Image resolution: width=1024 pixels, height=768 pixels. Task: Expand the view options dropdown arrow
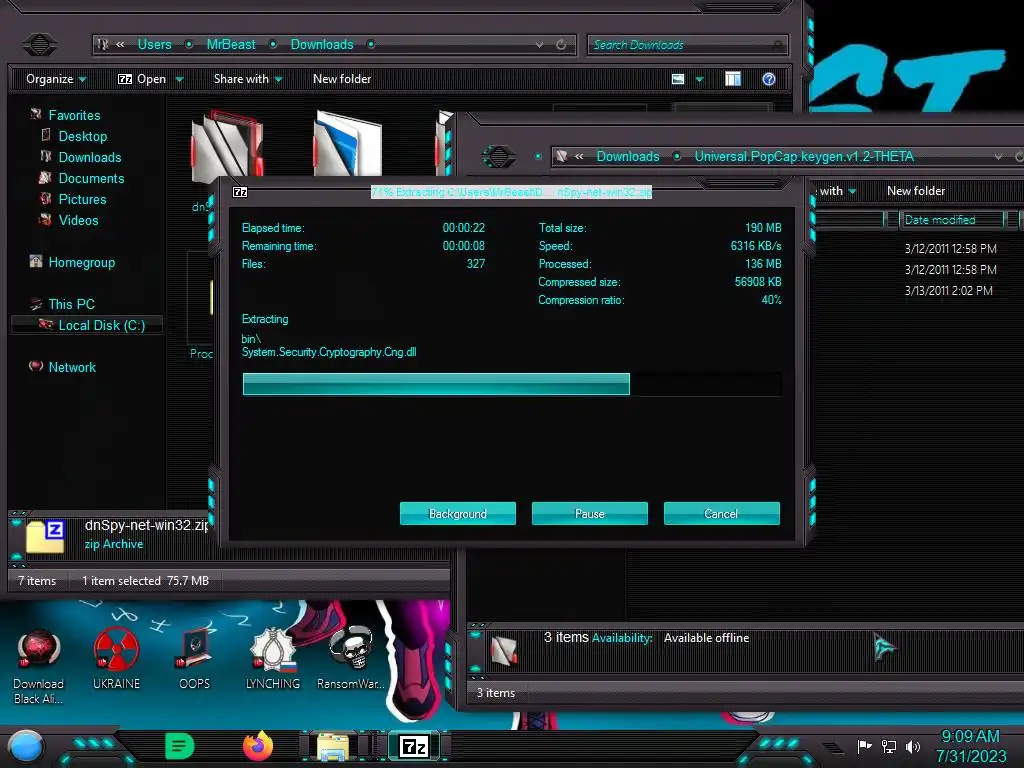pos(699,80)
